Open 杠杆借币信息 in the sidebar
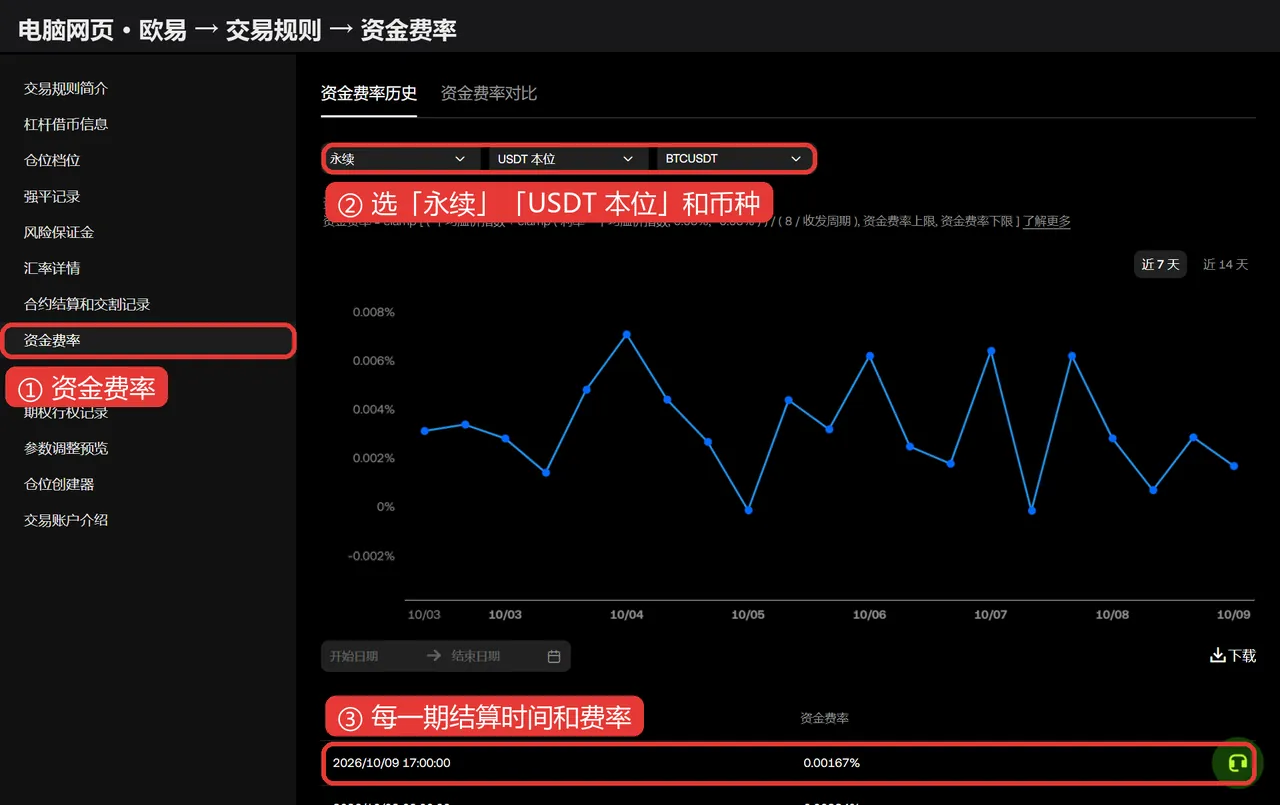1280x805 pixels. tap(66, 124)
